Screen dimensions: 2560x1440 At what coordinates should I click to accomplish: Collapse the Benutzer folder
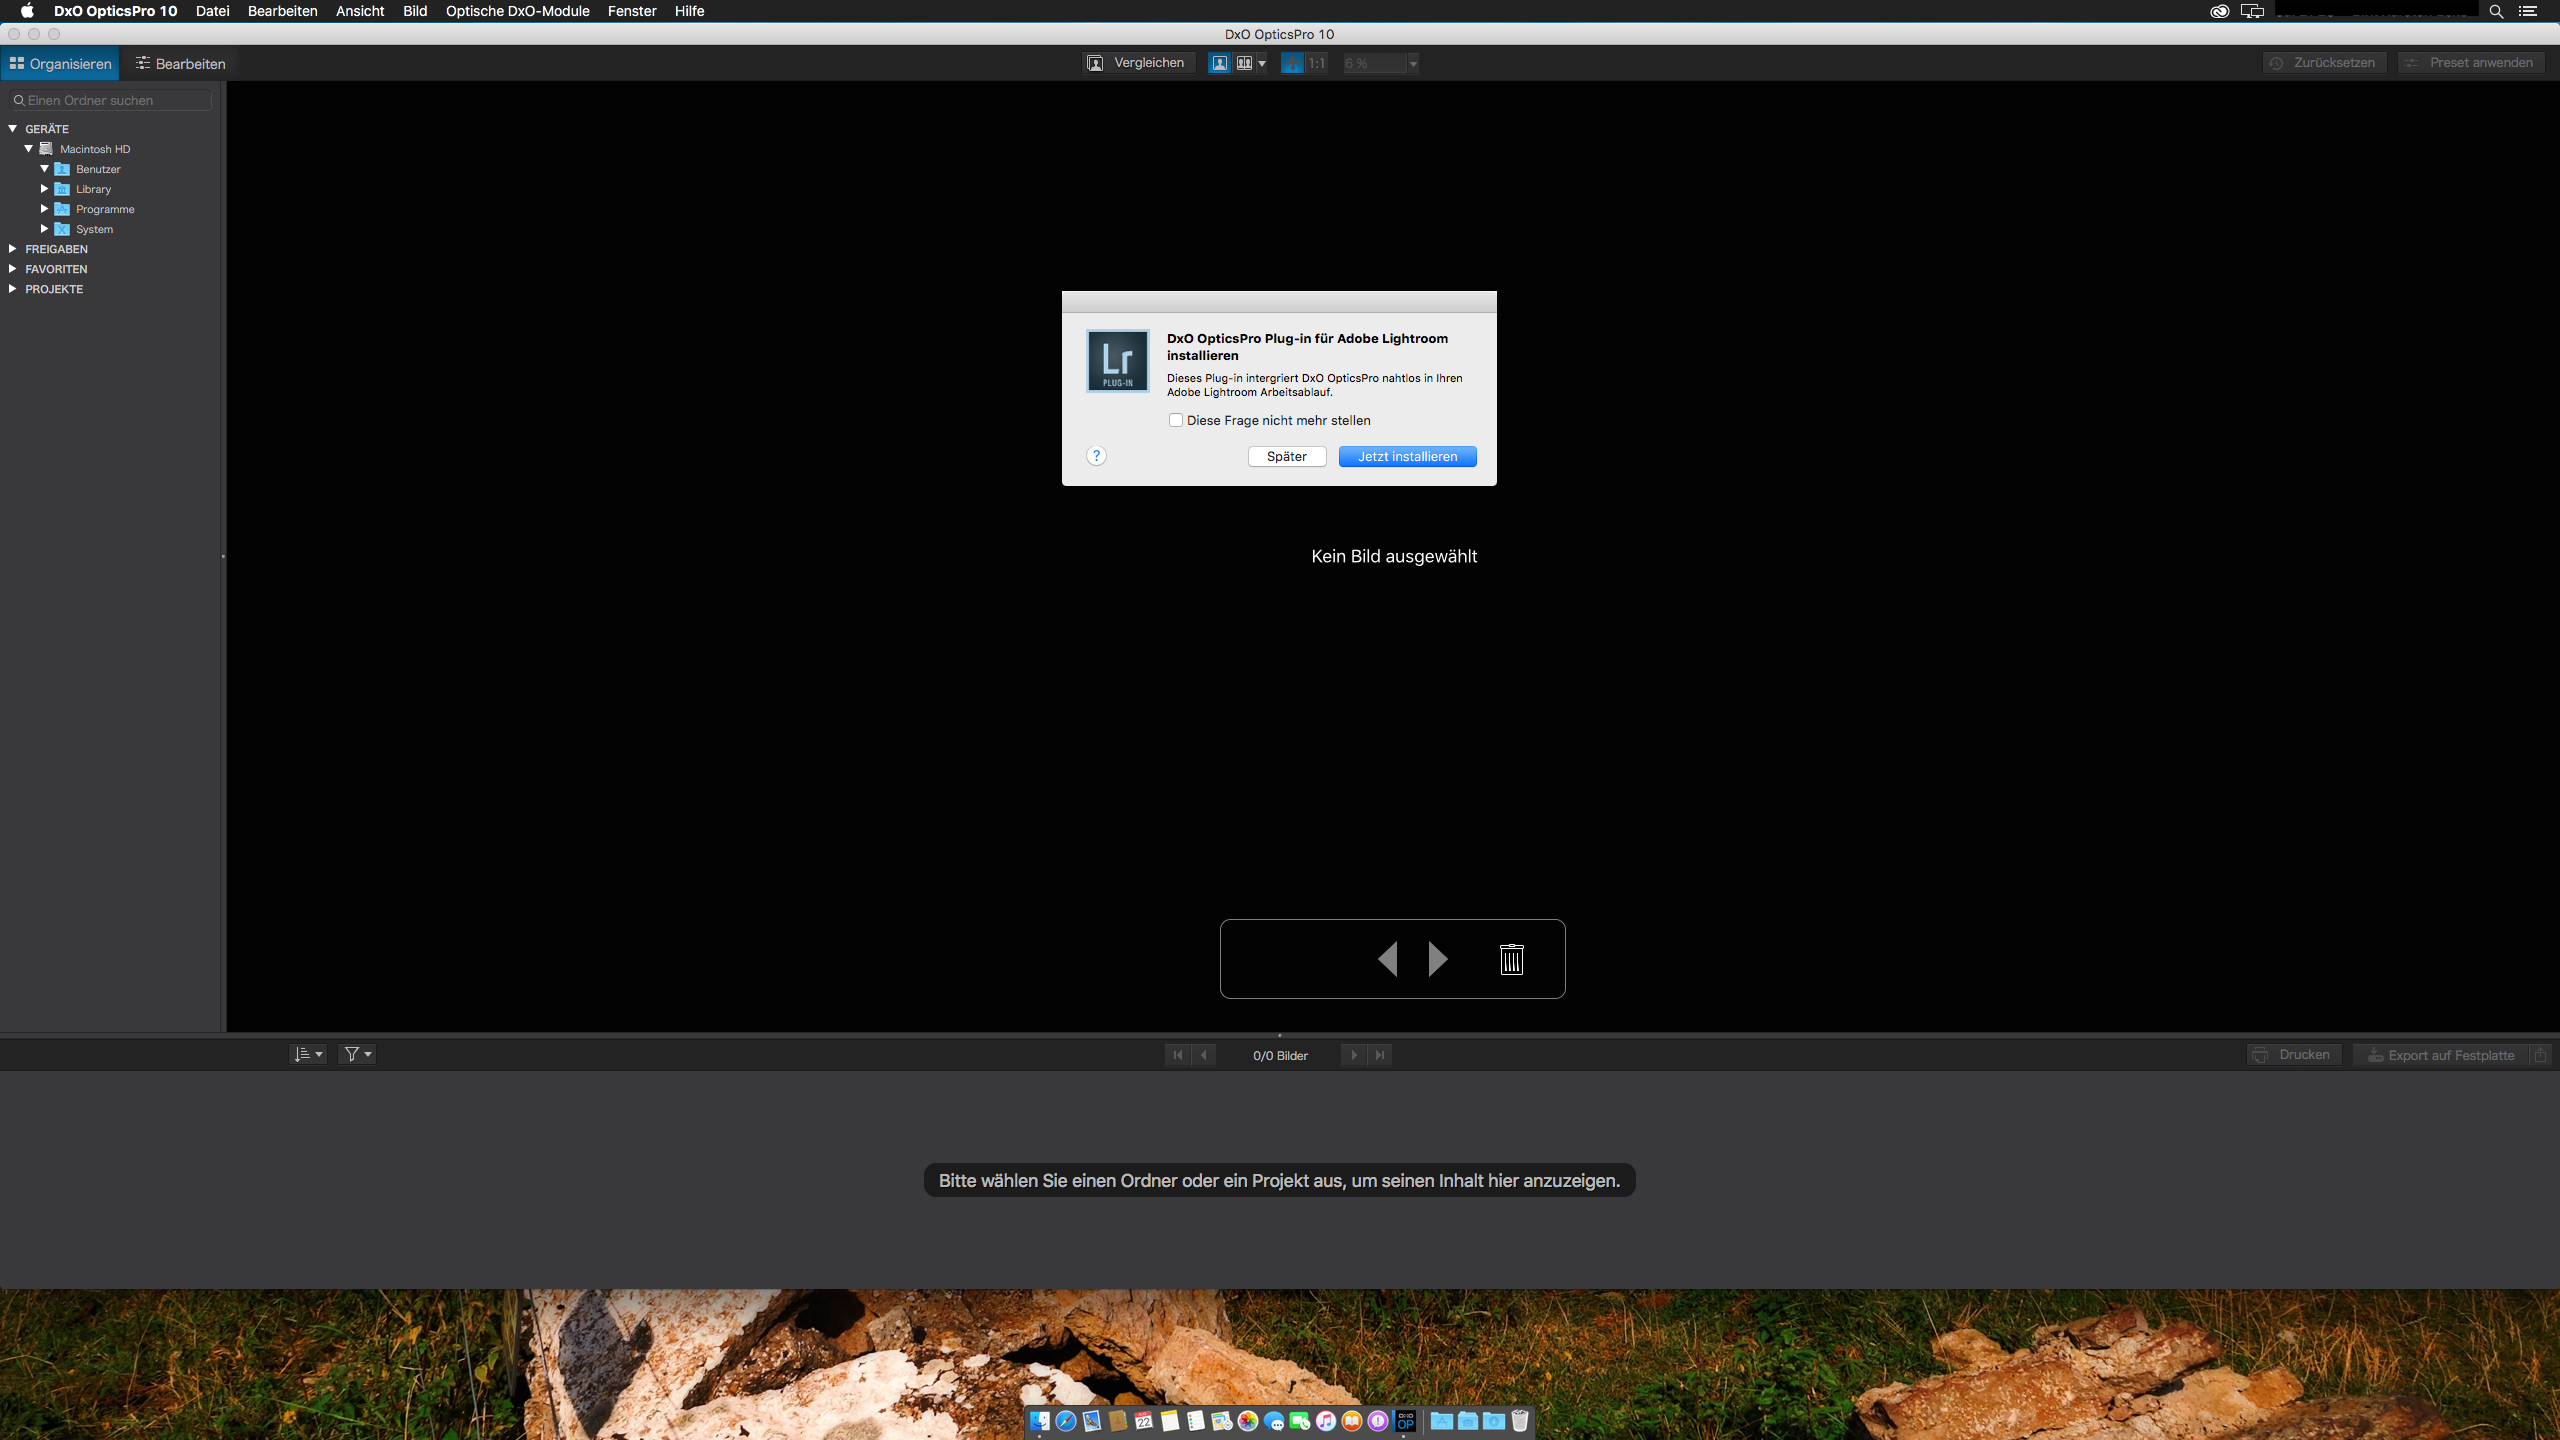point(45,169)
